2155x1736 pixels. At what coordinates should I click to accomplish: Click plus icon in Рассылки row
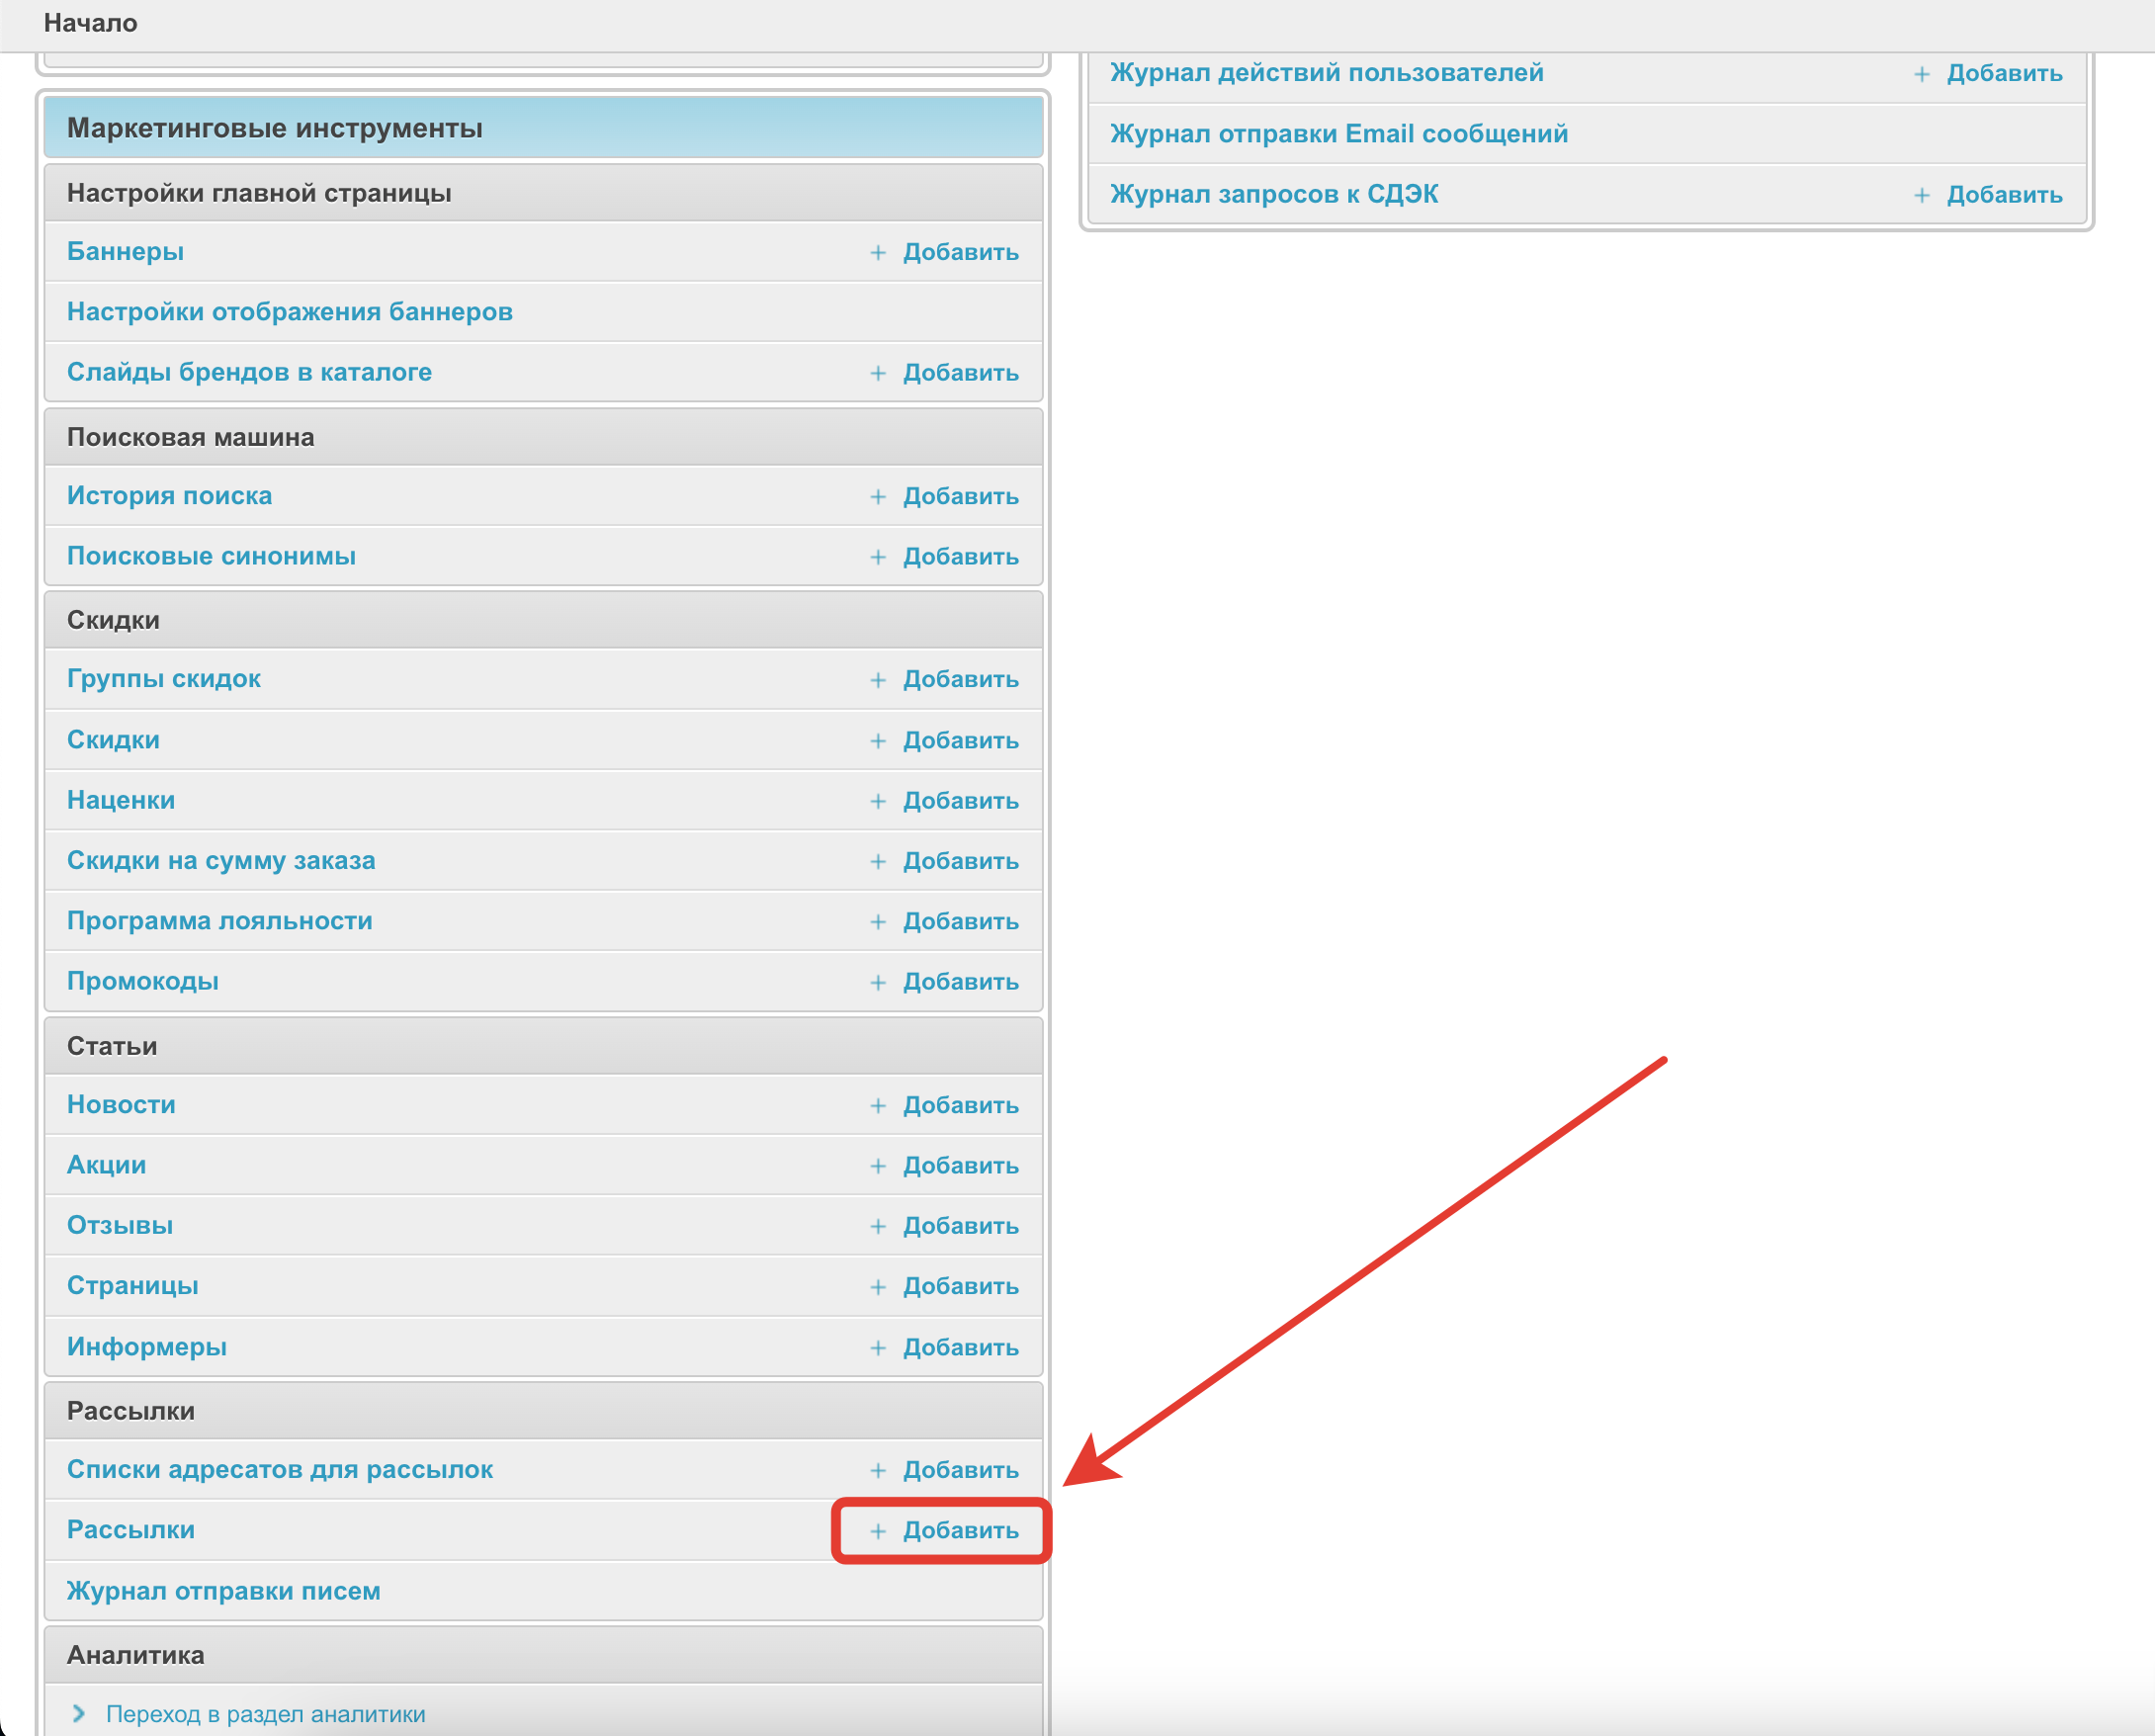(877, 1531)
